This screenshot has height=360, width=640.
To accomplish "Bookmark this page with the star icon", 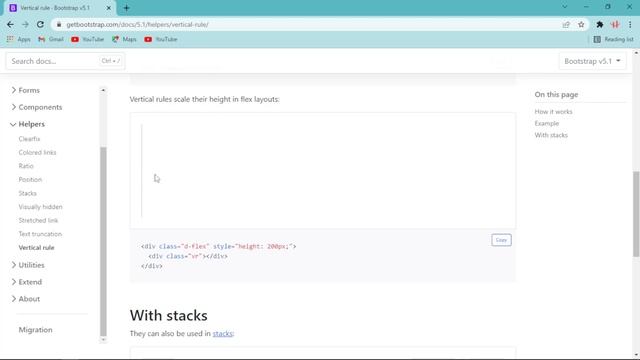I will (581, 24).
